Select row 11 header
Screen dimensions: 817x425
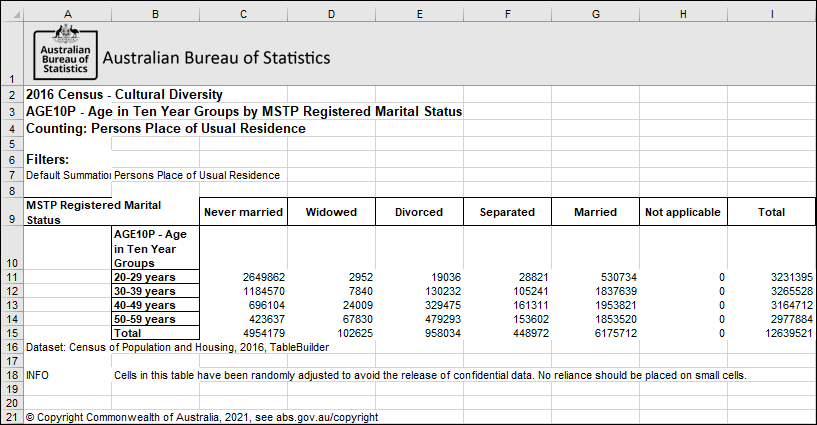[x=12, y=277]
